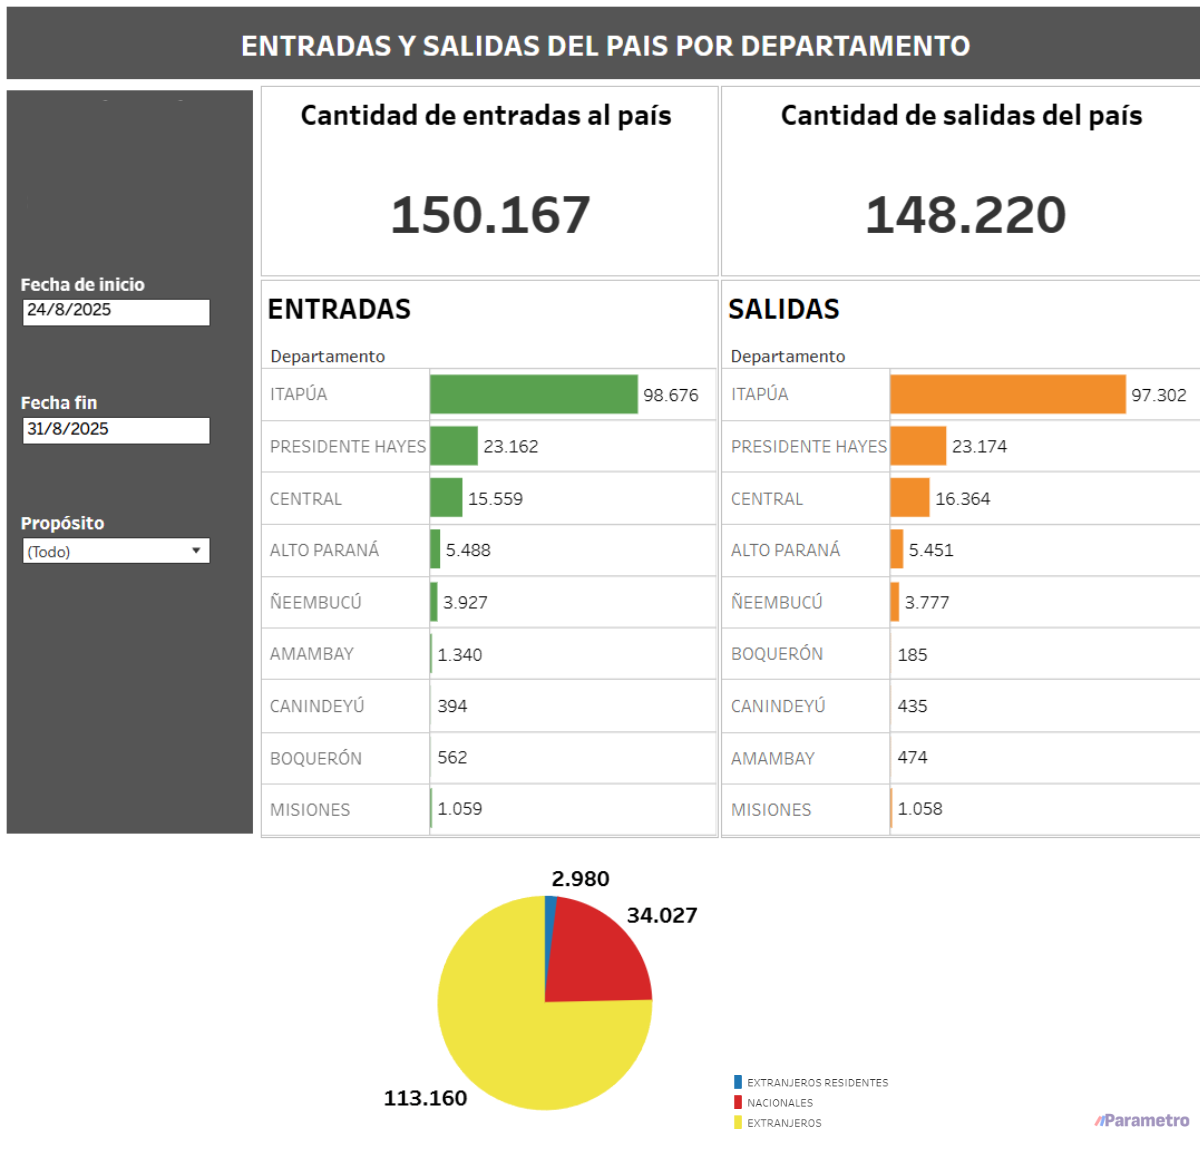Click the Departamento header in ENTRADAS

(x=327, y=356)
